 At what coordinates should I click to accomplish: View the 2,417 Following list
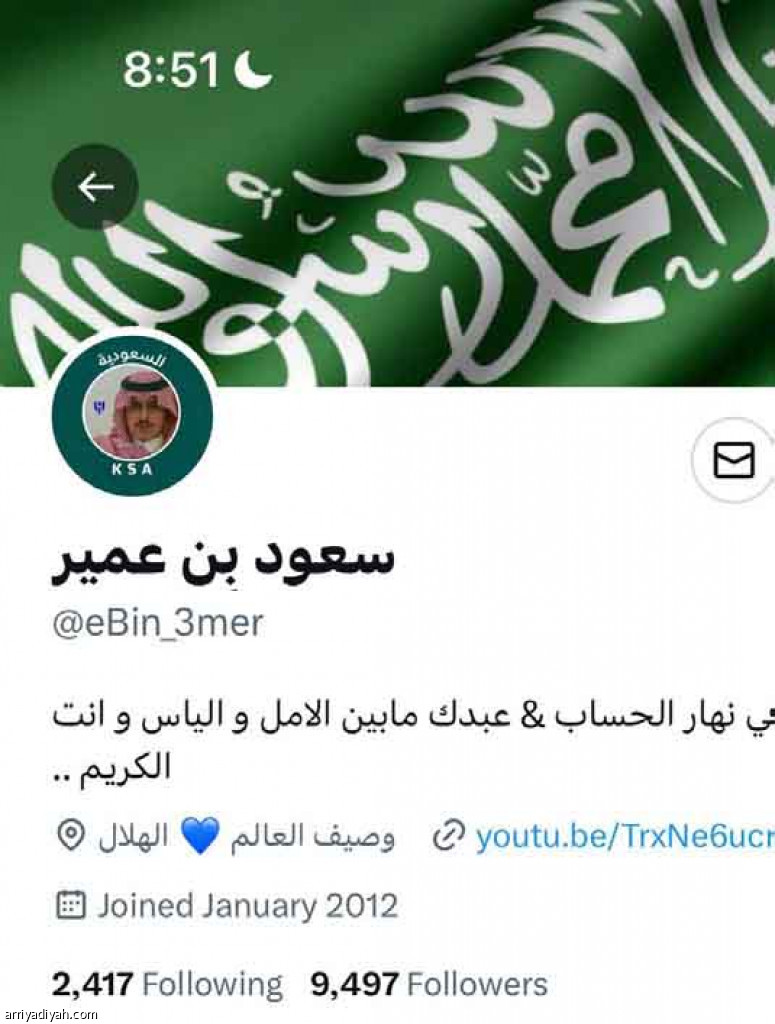point(167,984)
